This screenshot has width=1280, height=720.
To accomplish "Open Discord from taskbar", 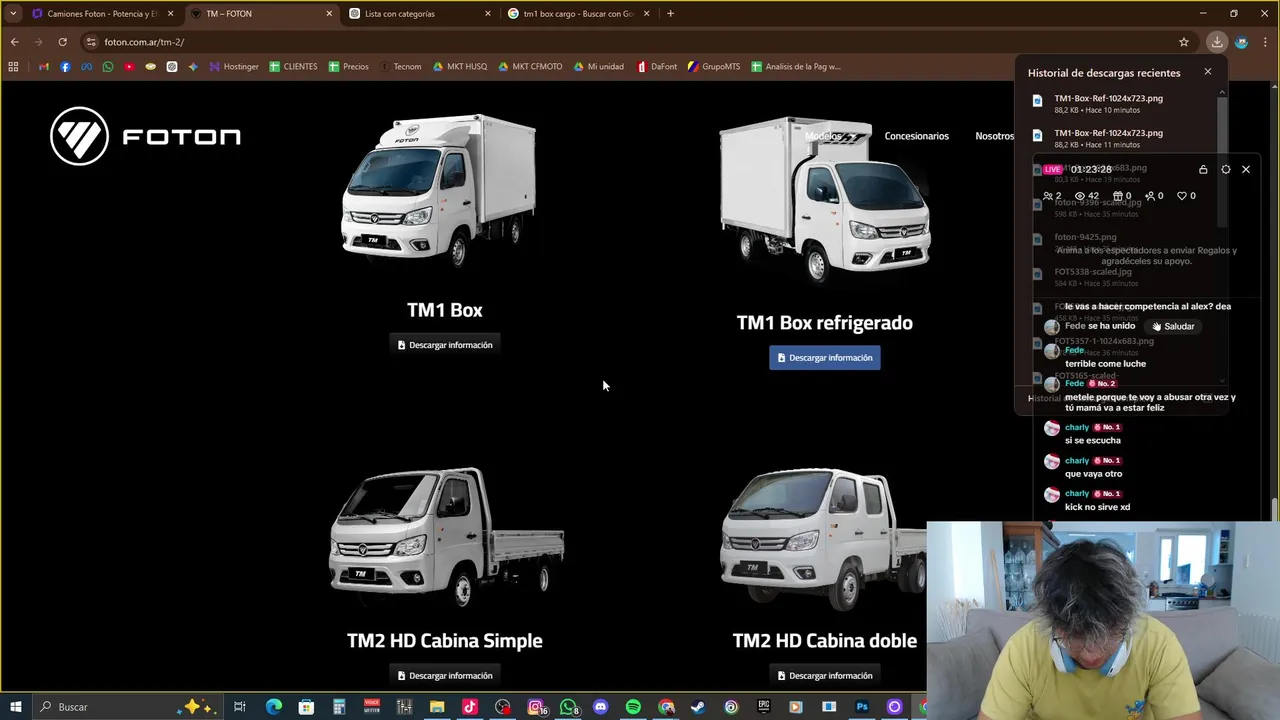I will (x=600, y=707).
